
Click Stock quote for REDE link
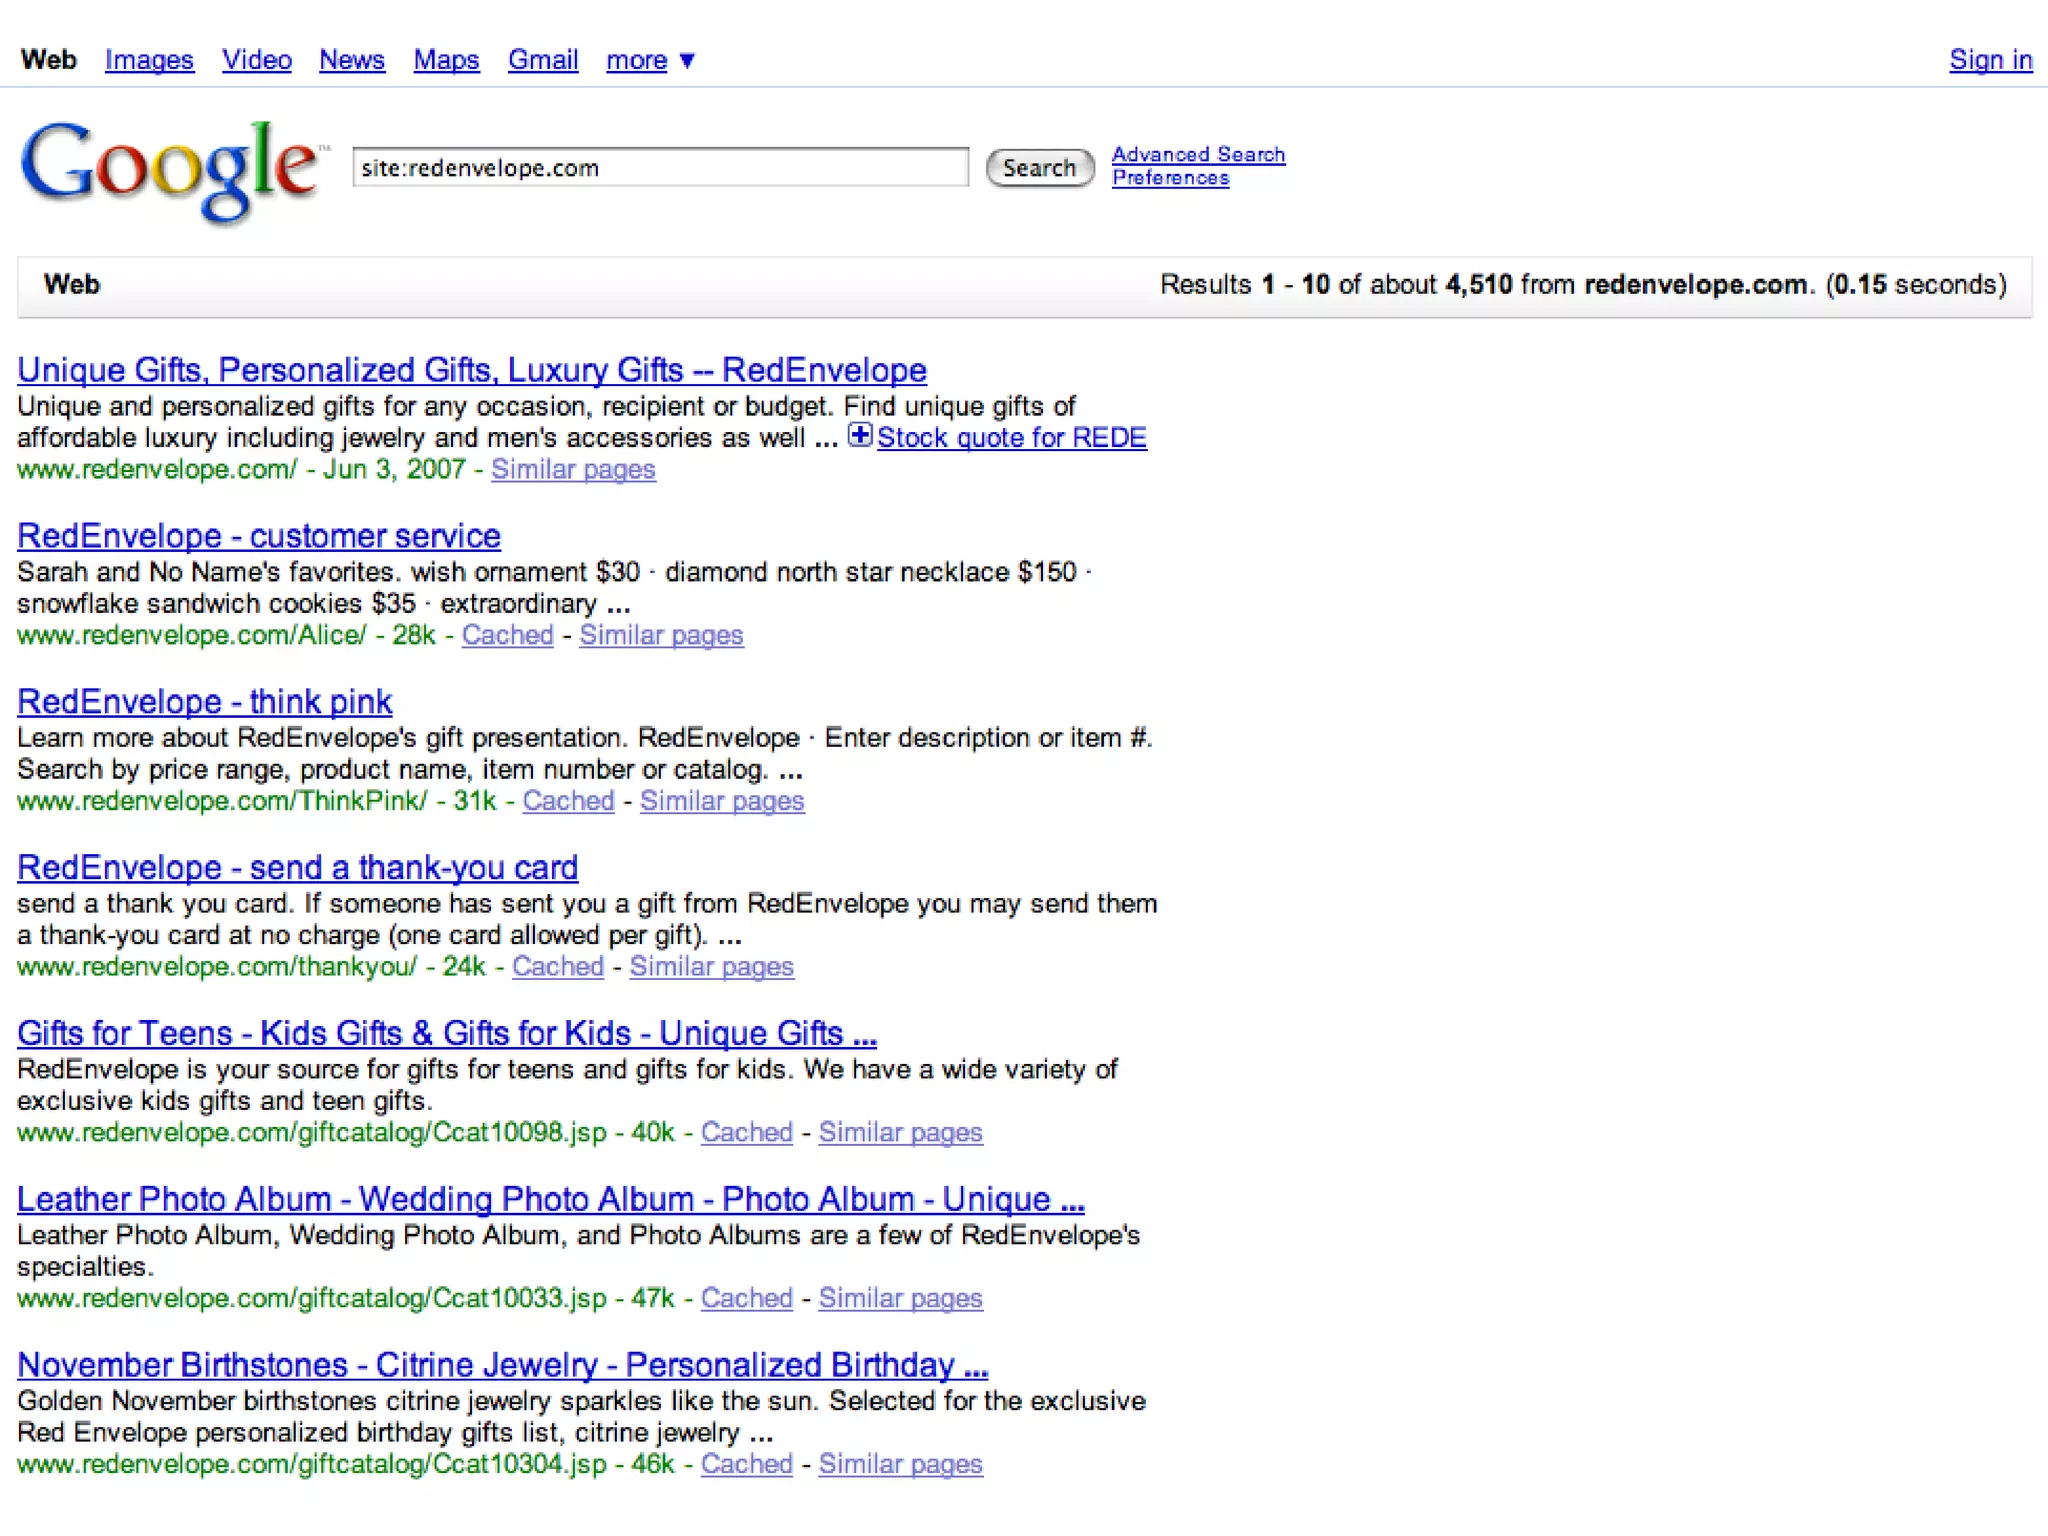[1011, 438]
